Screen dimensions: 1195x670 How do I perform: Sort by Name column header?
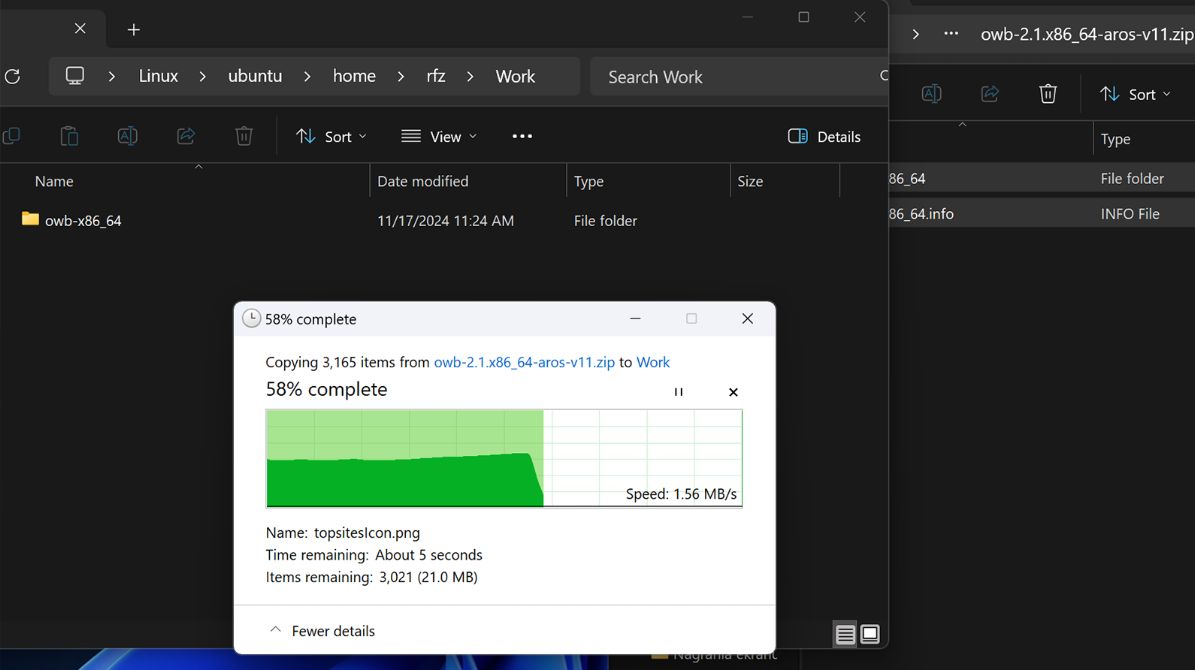54,181
